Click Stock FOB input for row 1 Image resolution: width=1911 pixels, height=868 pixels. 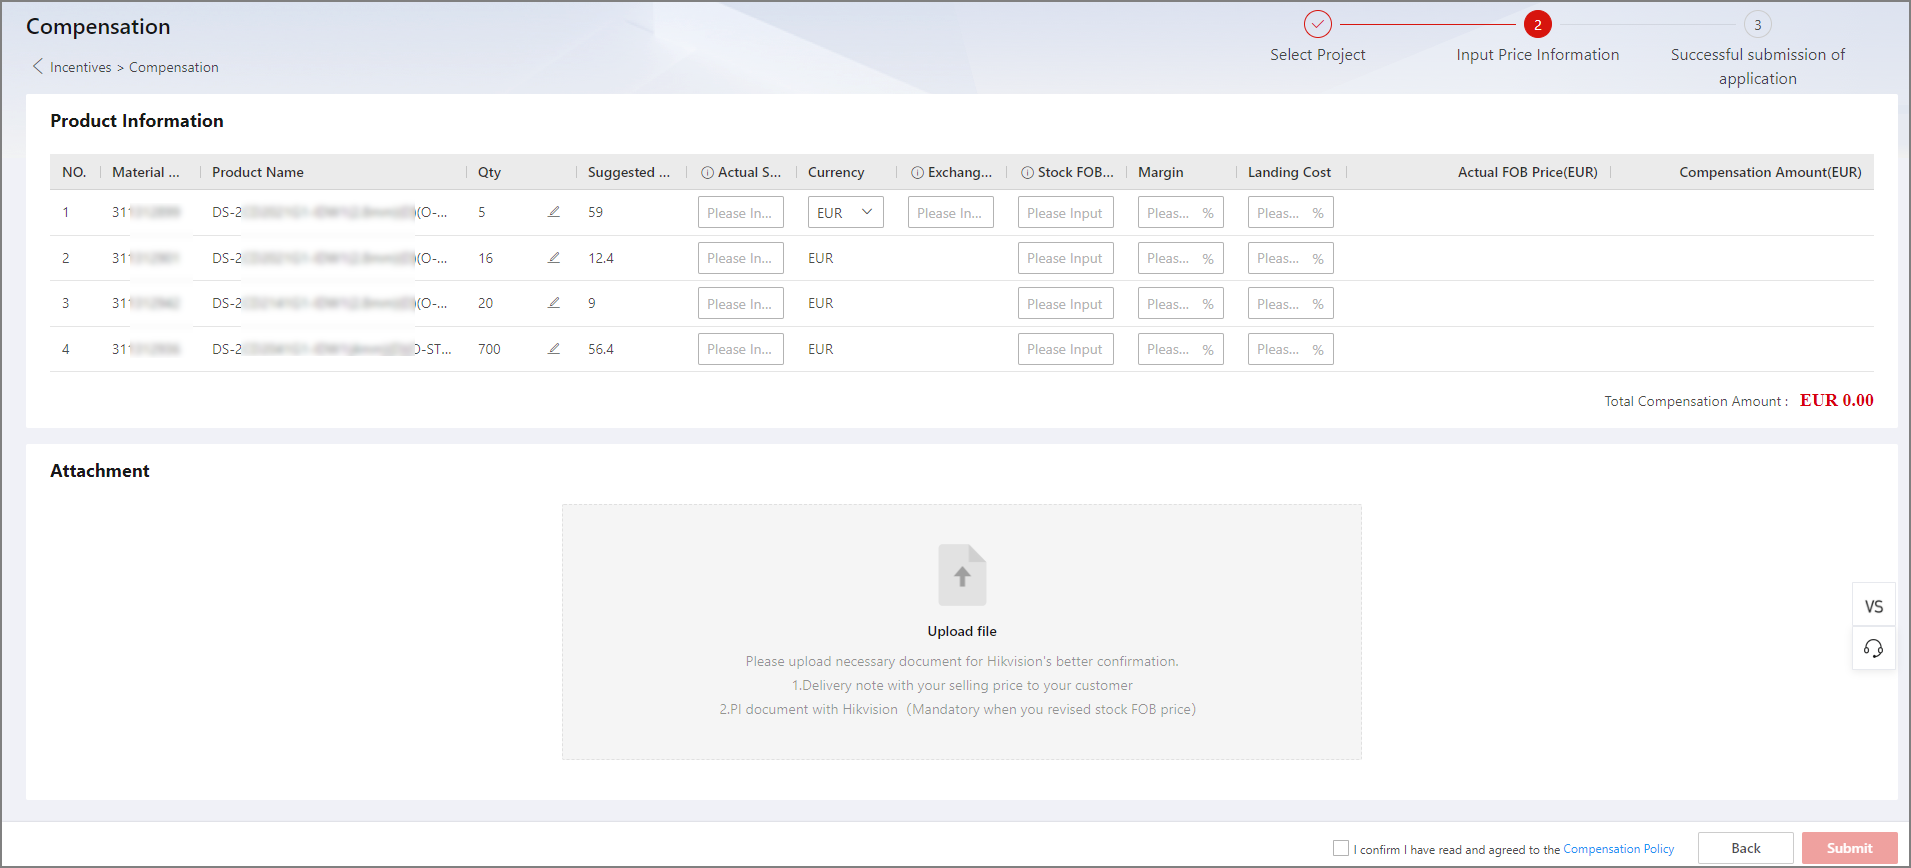[x=1066, y=212]
